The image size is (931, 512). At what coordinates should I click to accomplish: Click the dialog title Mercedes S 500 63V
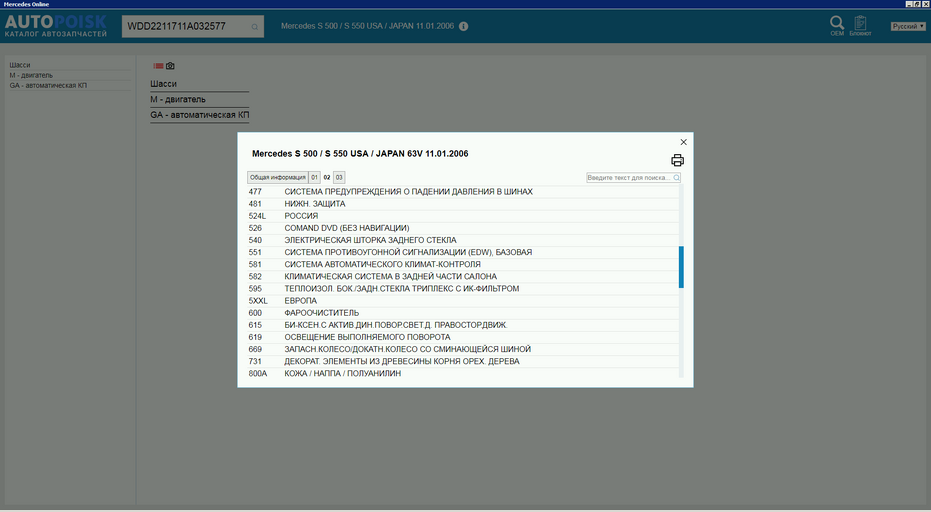point(360,153)
